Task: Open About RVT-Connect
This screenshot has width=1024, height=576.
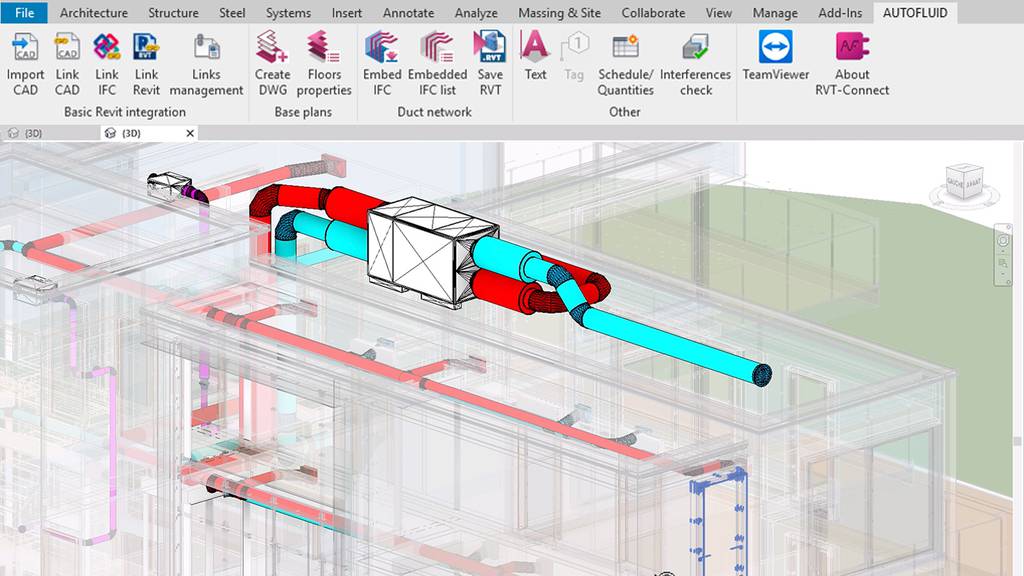Action: [x=852, y=64]
